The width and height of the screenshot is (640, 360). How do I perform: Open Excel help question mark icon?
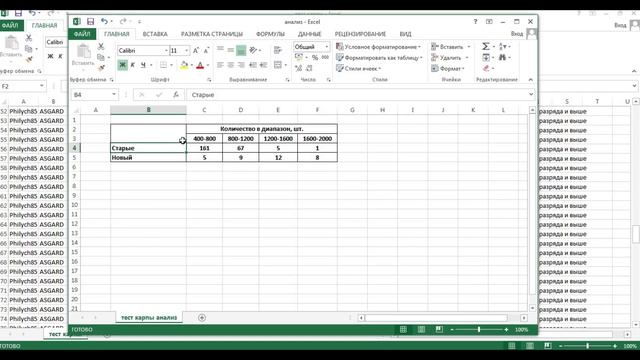(475, 22)
